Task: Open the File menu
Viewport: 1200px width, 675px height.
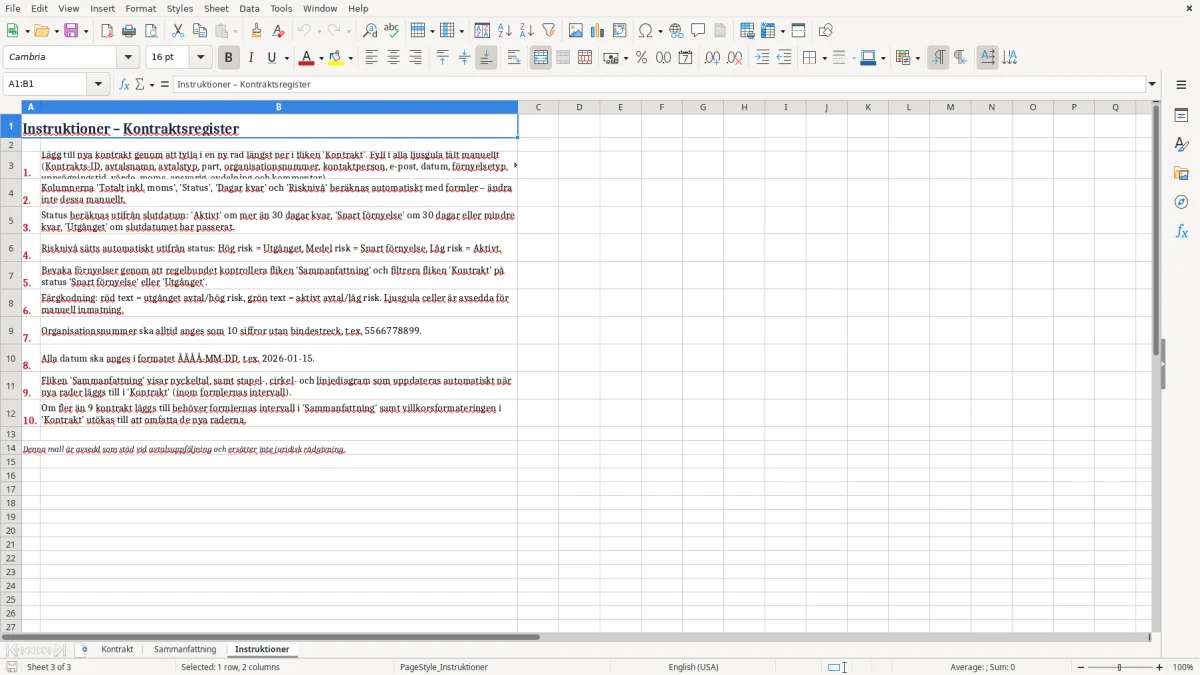Action: pos(11,8)
